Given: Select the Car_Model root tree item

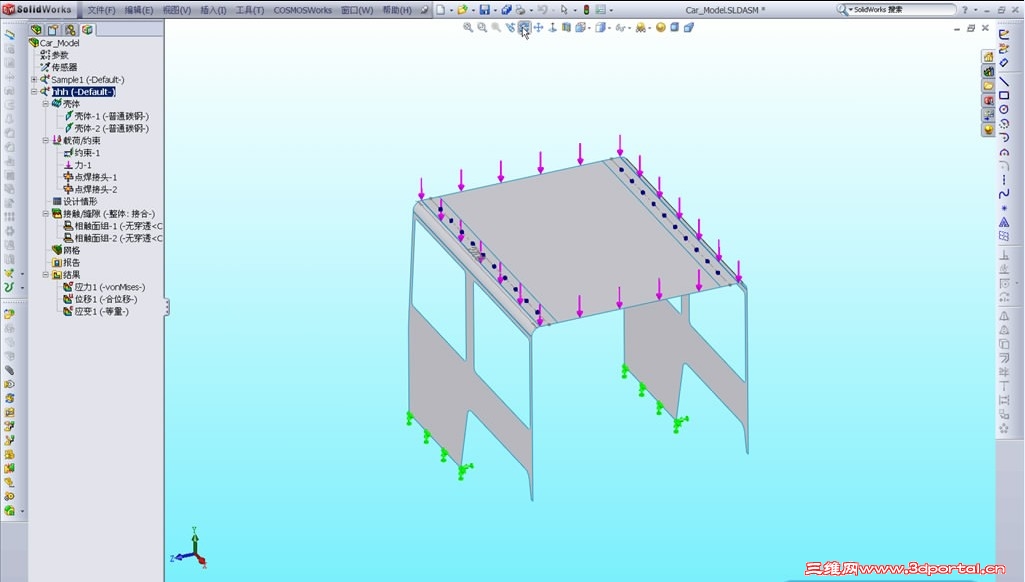Looking at the screenshot, I should click(54, 43).
